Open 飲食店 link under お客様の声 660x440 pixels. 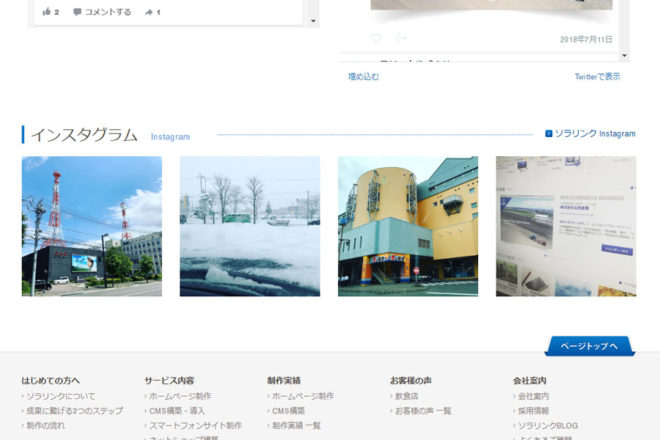tap(407, 396)
